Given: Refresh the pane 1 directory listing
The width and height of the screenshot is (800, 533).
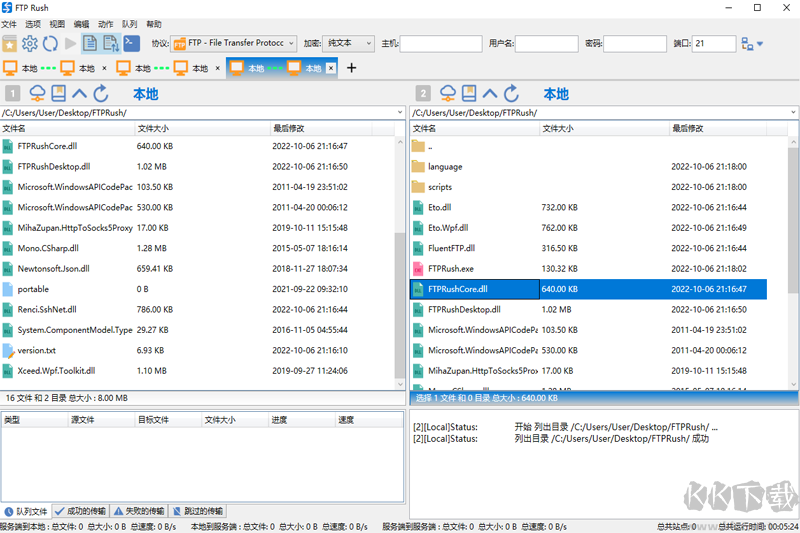Looking at the screenshot, I should tap(101, 93).
